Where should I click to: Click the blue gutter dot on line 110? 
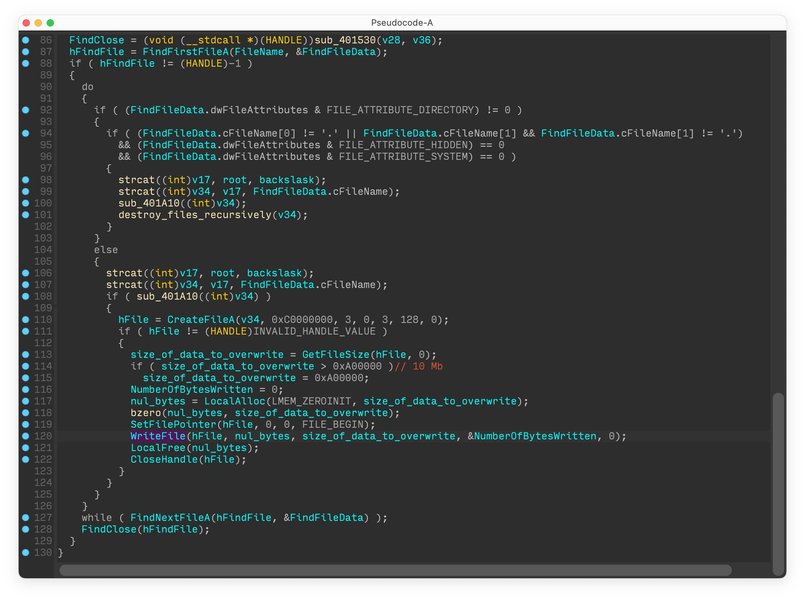click(x=25, y=320)
